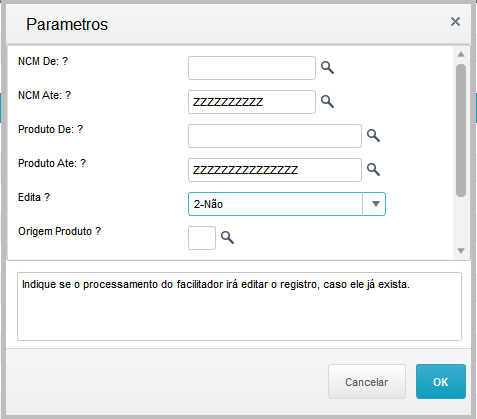The height and width of the screenshot is (419, 477).
Task: Click the Produto Ate magnifier icon
Action: click(x=373, y=170)
